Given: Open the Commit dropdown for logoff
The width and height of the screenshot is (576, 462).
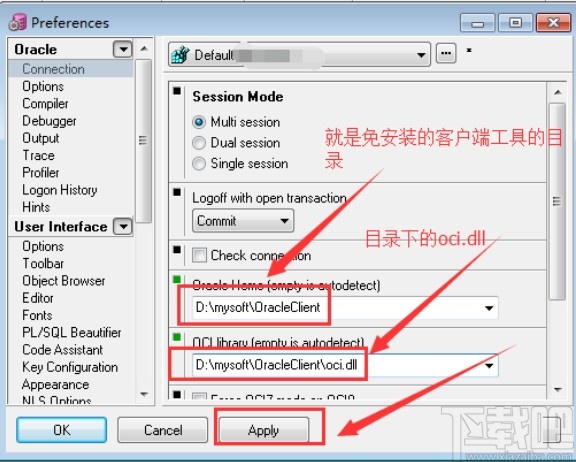Looking at the screenshot, I should (x=243, y=221).
